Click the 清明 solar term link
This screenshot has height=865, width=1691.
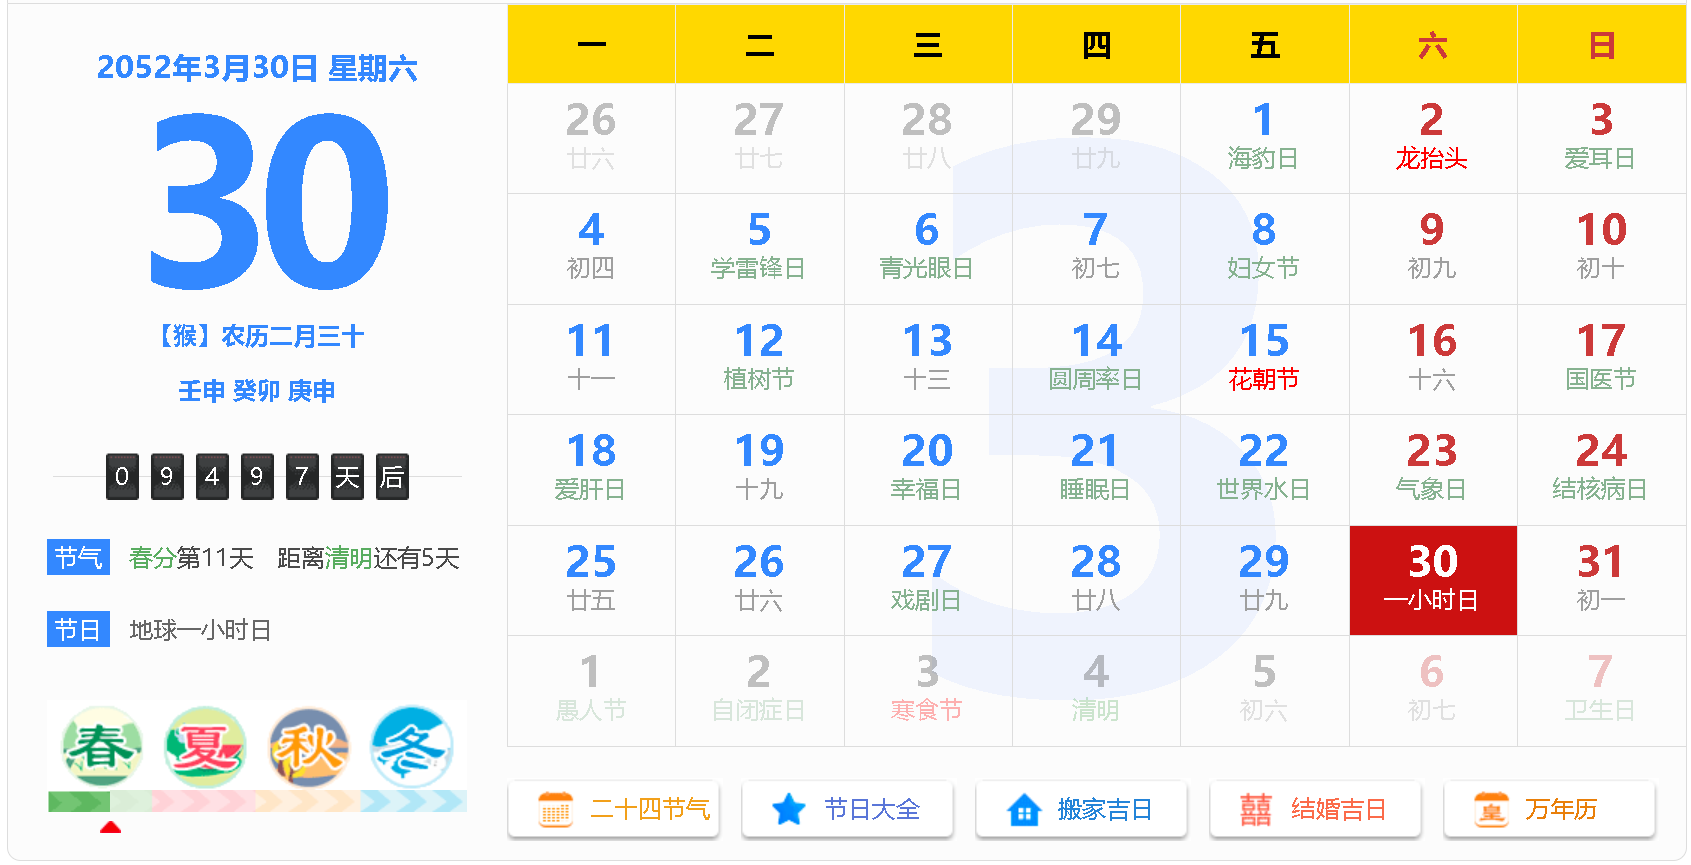click(x=348, y=558)
